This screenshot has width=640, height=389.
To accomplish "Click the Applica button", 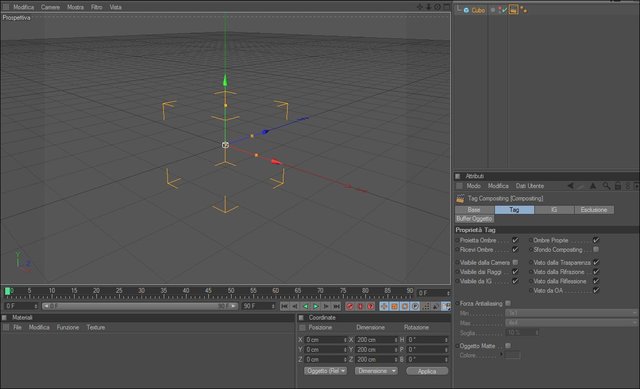I will (427, 371).
